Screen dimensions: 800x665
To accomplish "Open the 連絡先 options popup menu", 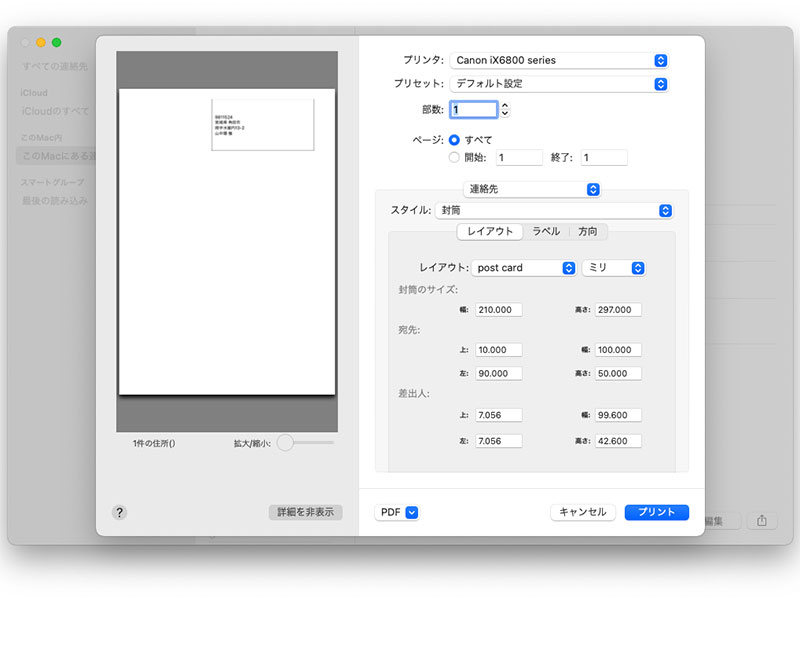I will coord(532,189).
